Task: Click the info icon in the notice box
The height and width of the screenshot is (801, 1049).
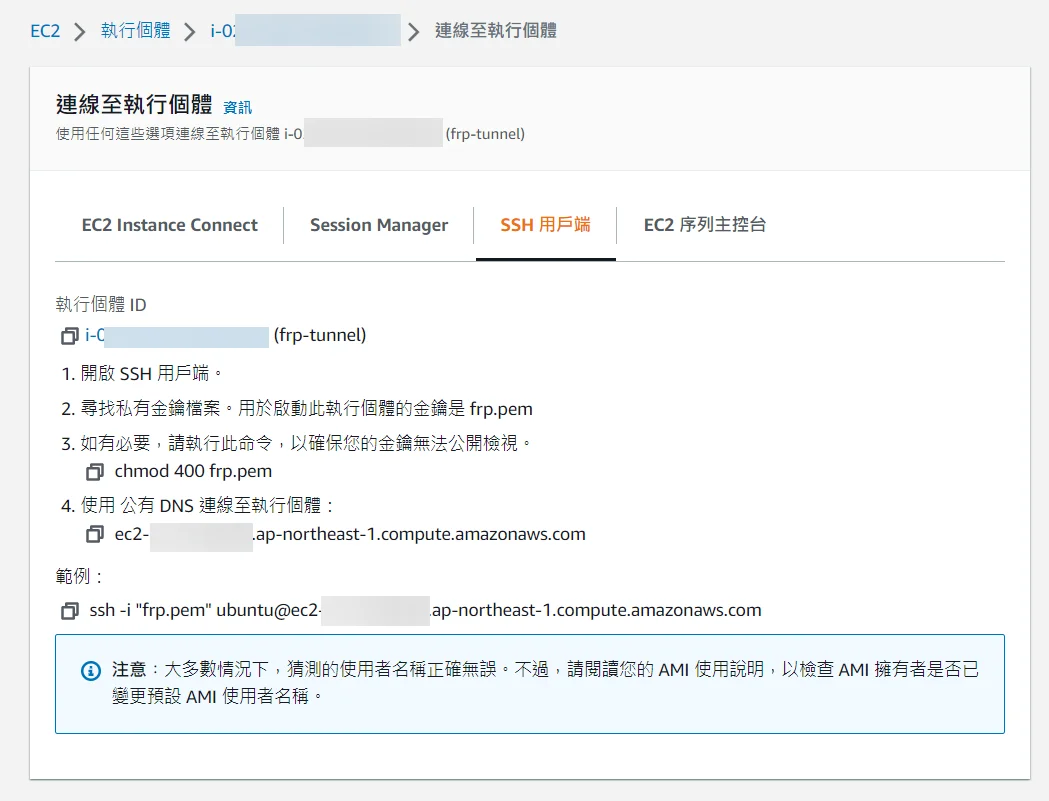Action: tap(91, 670)
